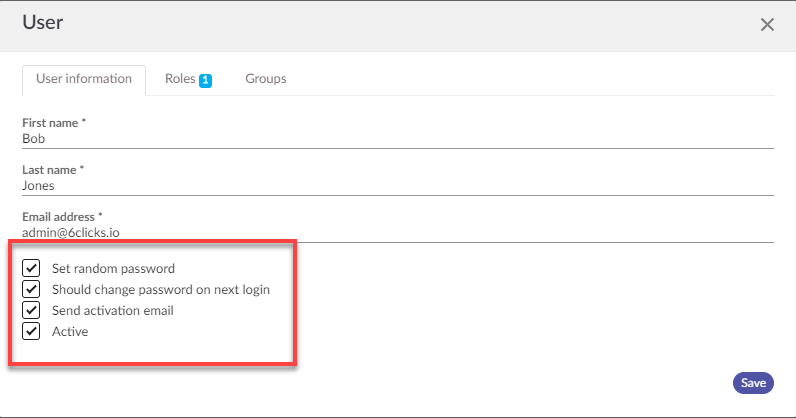Uncheck the Active checkbox
Viewport: 796px width, 418px height.
coord(31,331)
